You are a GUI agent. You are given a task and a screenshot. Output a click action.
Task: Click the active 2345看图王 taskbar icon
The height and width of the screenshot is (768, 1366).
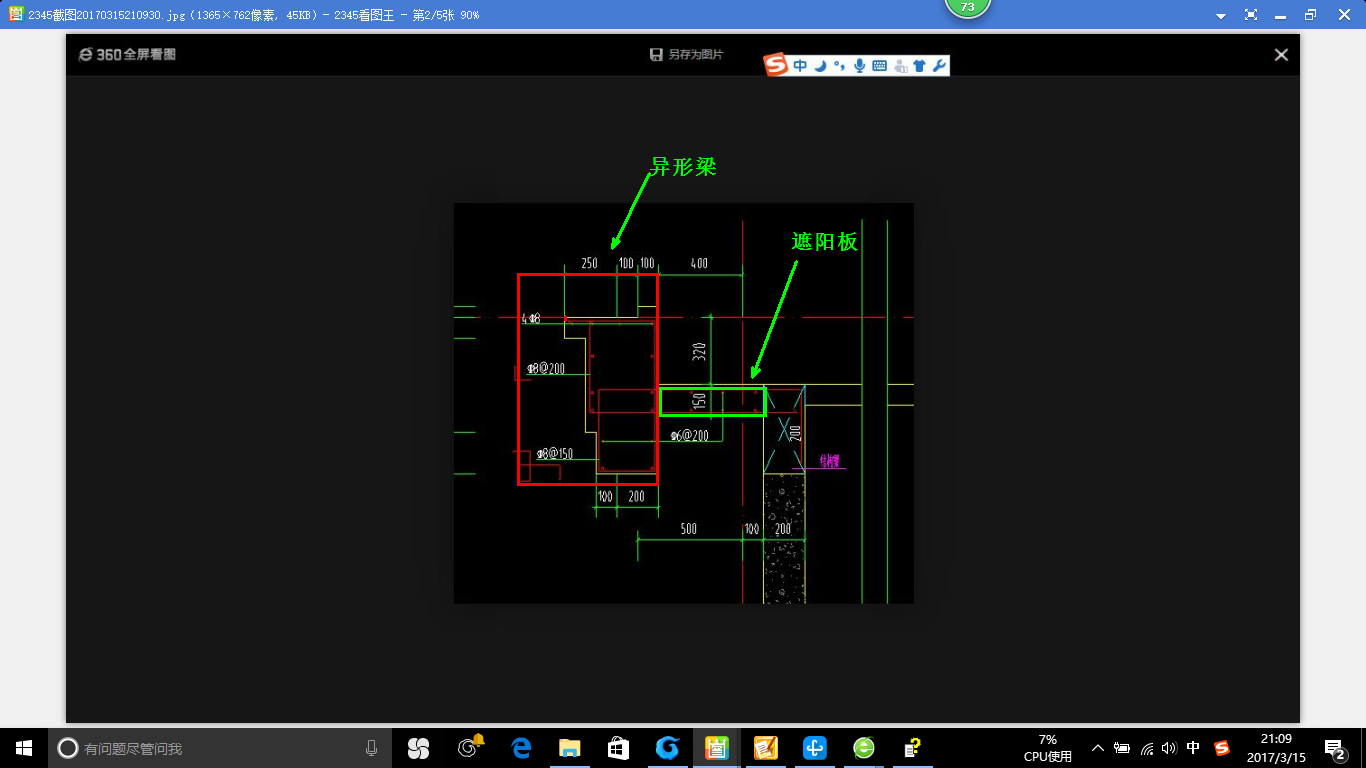[x=716, y=748]
